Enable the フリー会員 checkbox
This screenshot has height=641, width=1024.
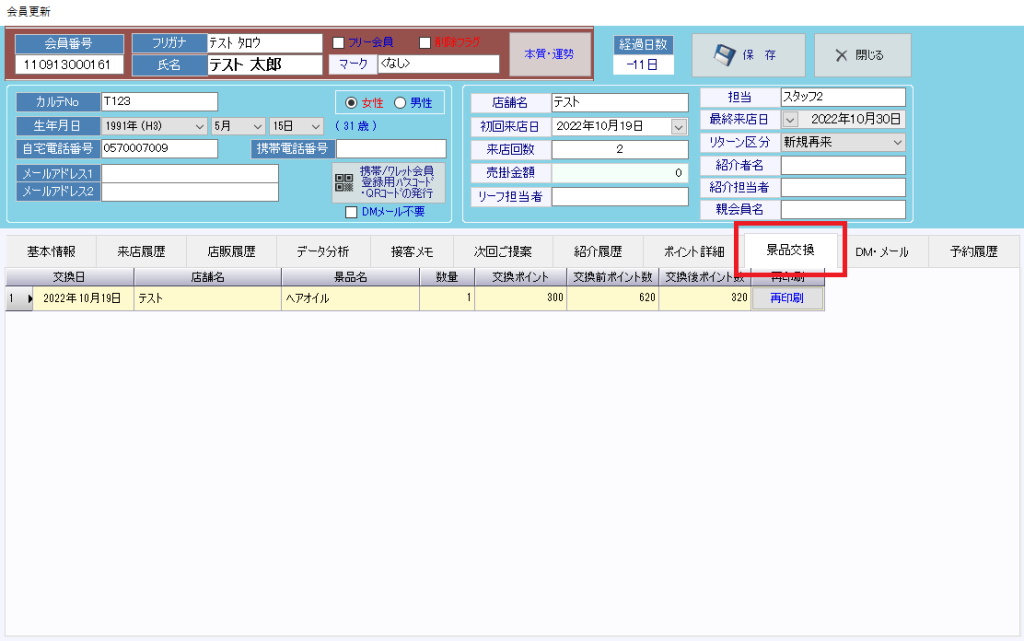coord(338,43)
